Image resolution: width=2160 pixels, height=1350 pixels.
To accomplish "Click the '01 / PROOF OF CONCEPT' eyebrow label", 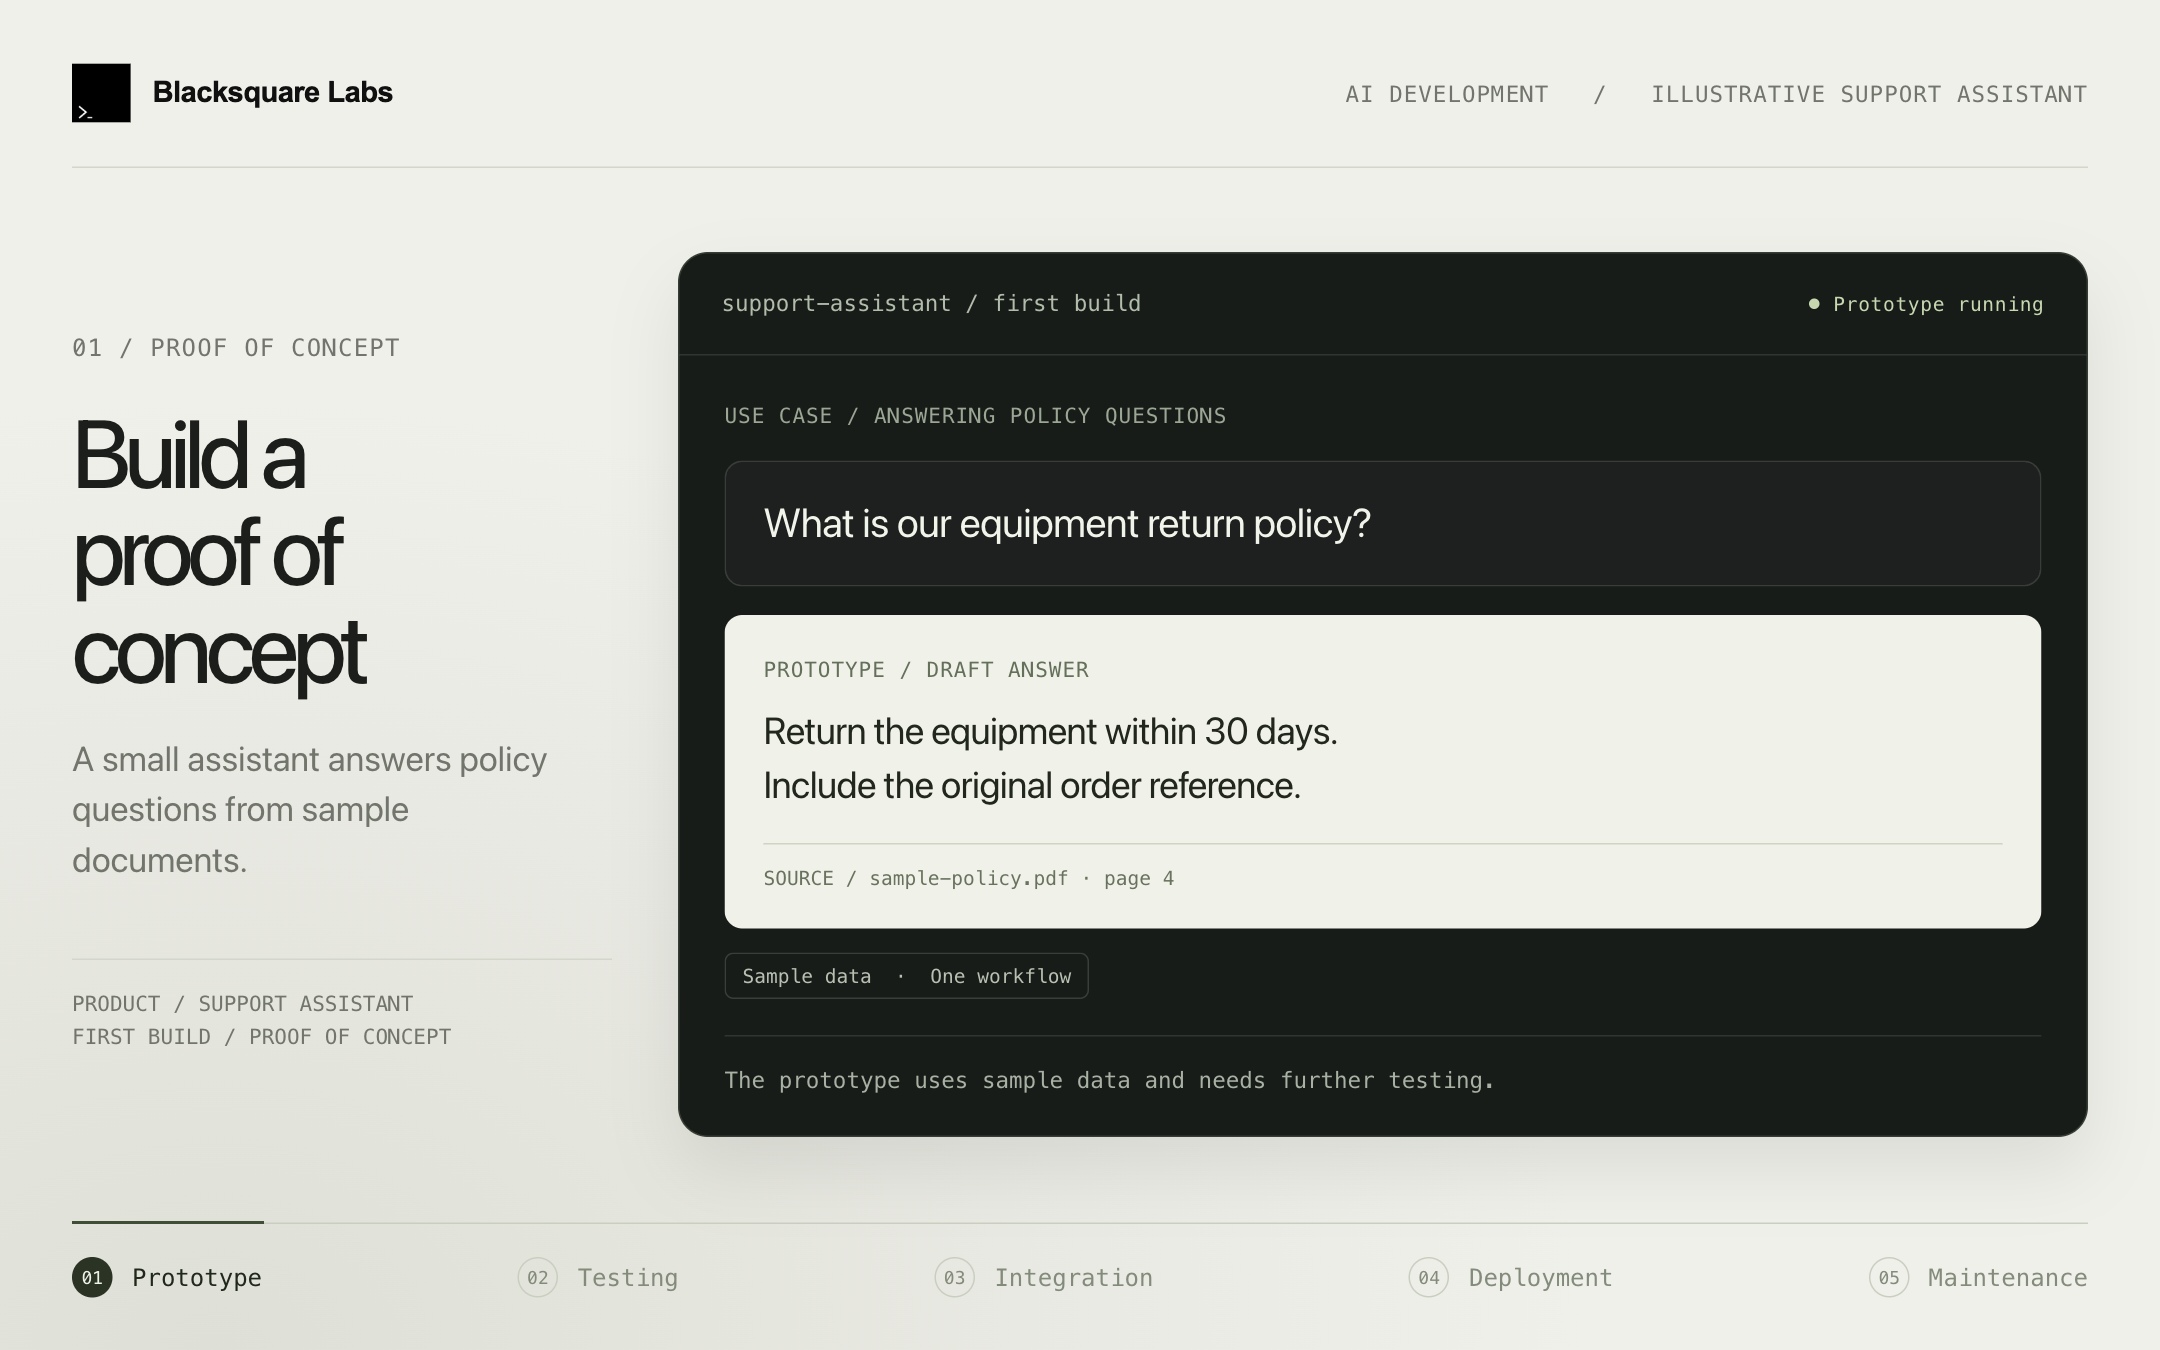I will 236,348.
